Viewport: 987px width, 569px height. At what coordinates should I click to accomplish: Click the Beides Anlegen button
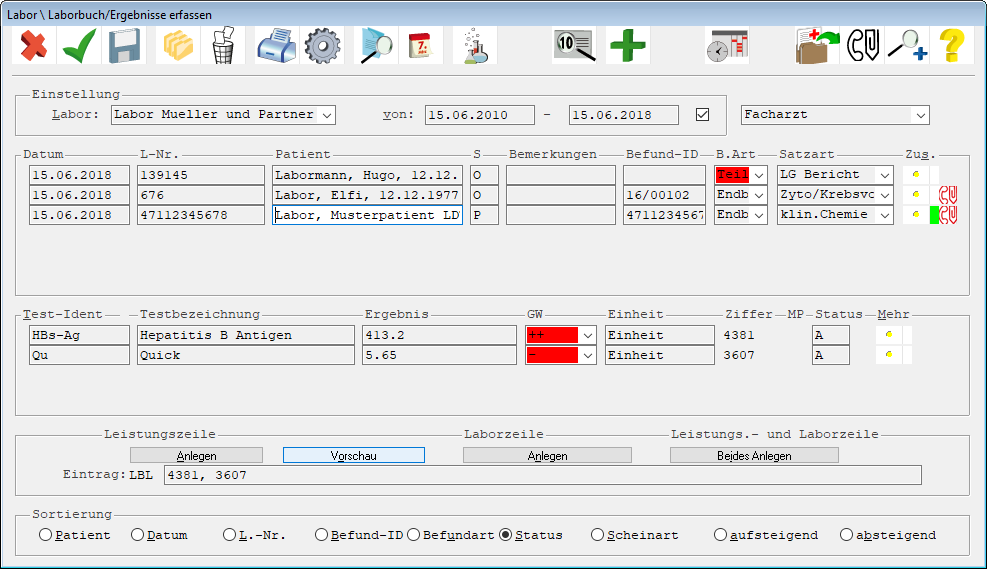pyautogui.click(x=754, y=455)
